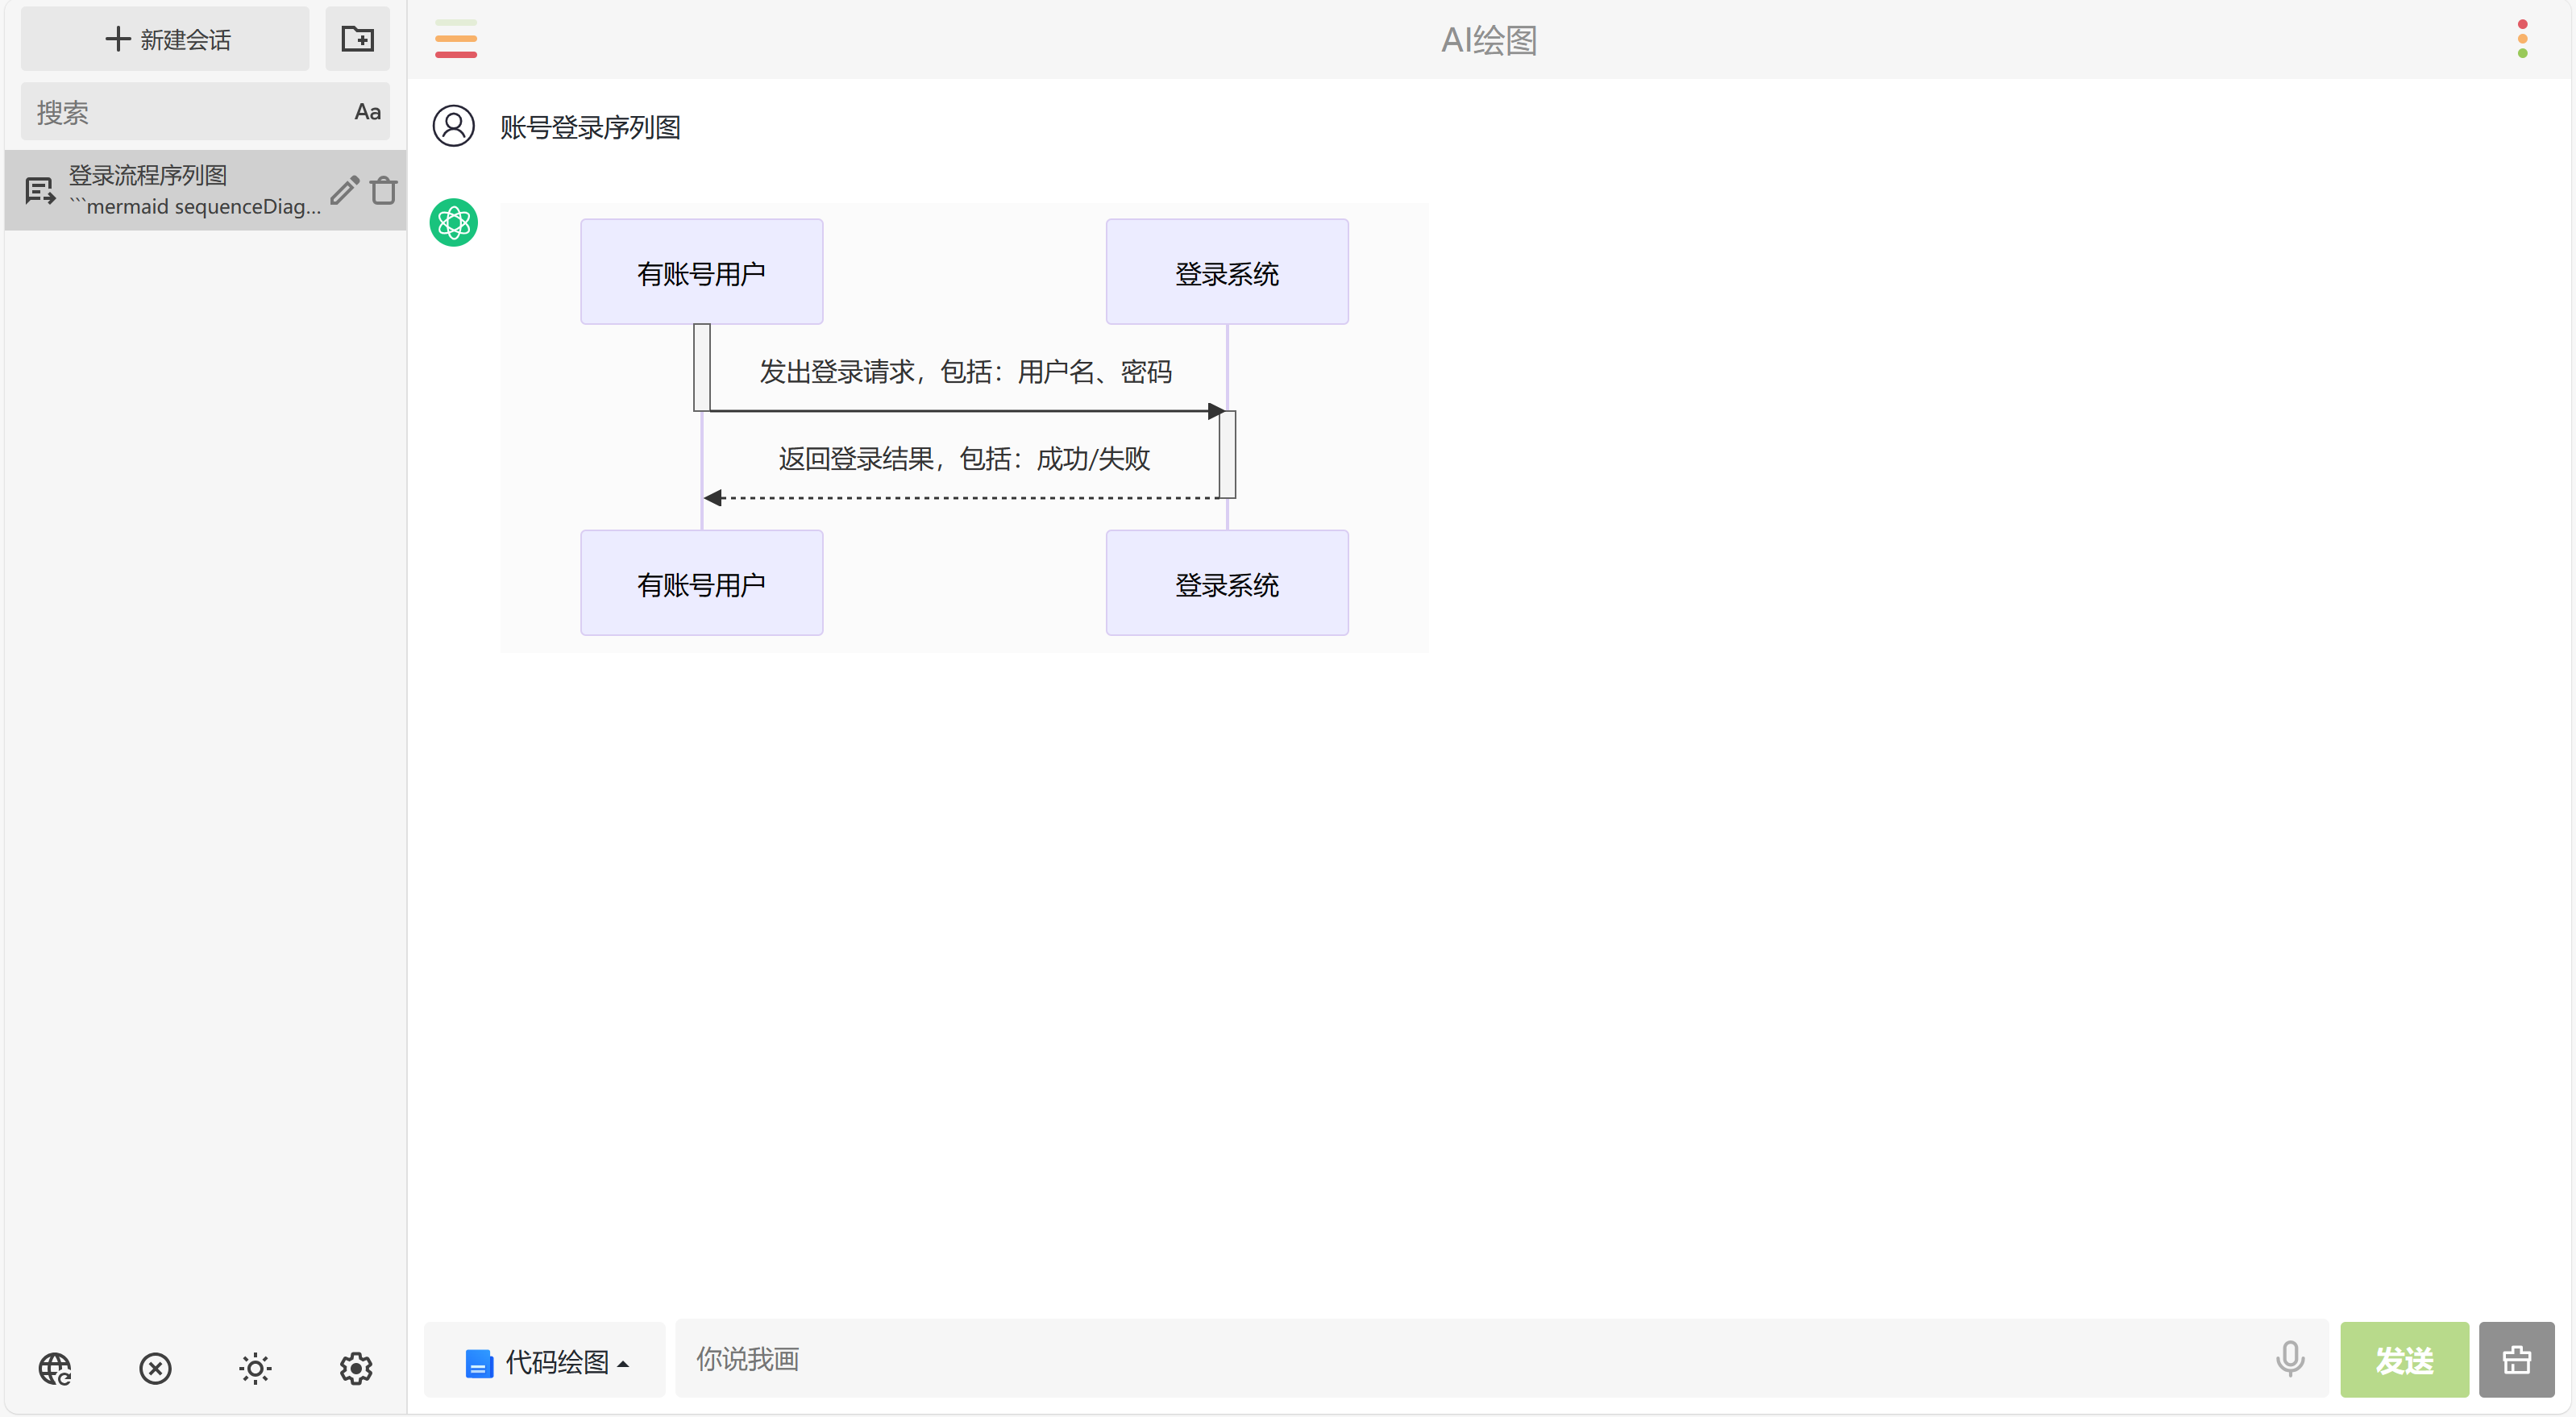
Task: Click the new folder icon
Action: [x=357, y=39]
